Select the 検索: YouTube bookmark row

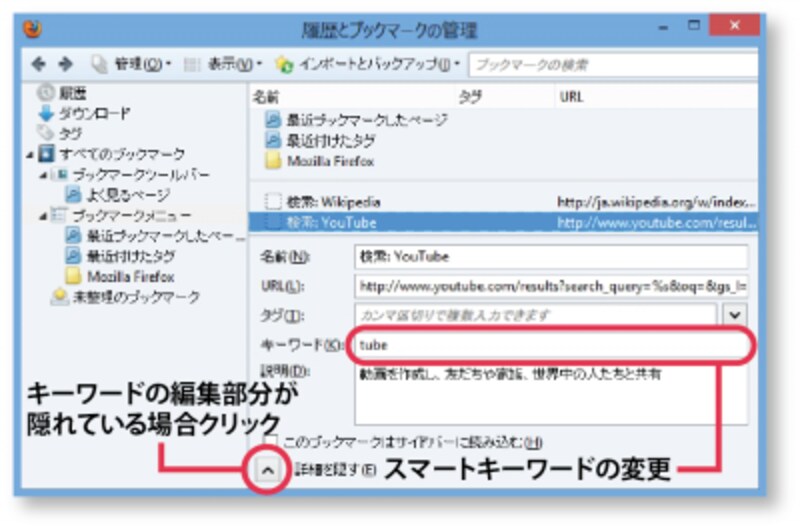pyautogui.click(x=503, y=222)
